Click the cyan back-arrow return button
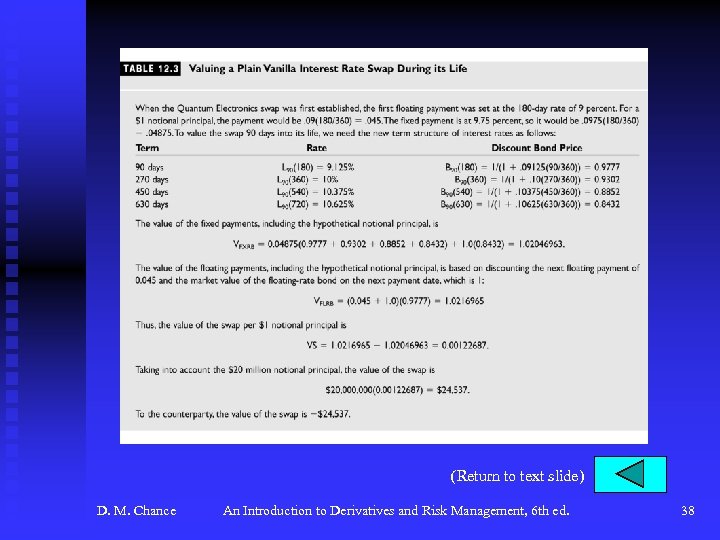 tap(630, 474)
